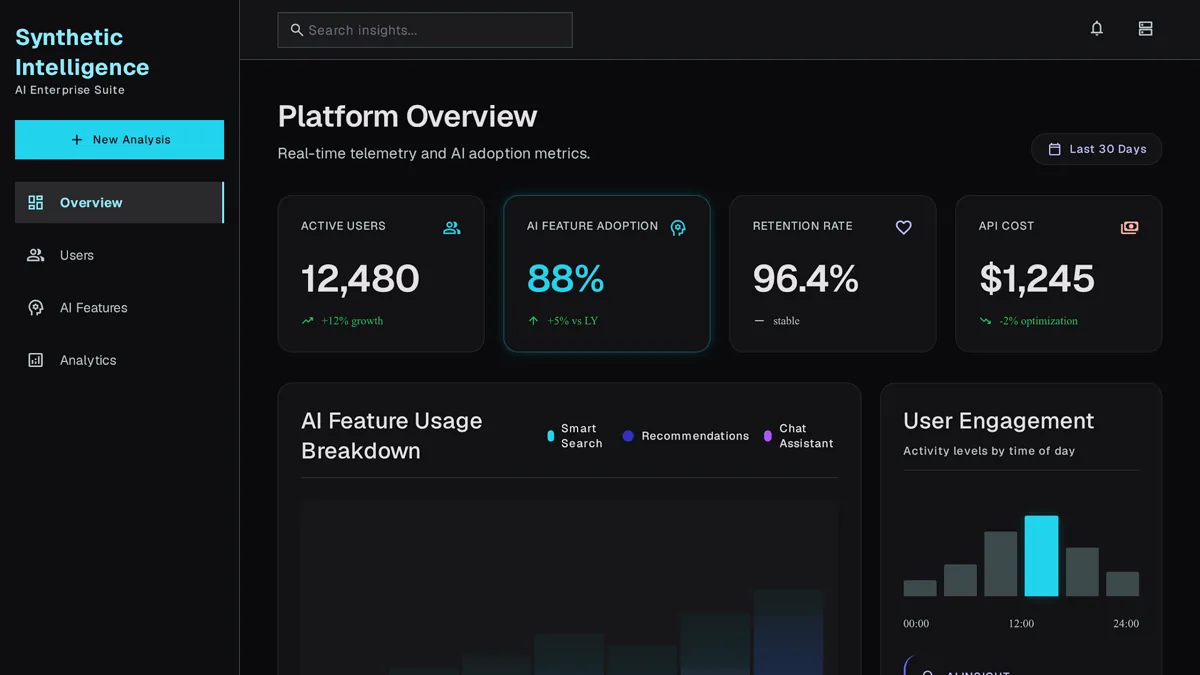Image resolution: width=1200 pixels, height=675 pixels.
Task: Click the User Engagement card title
Action: tap(998, 421)
